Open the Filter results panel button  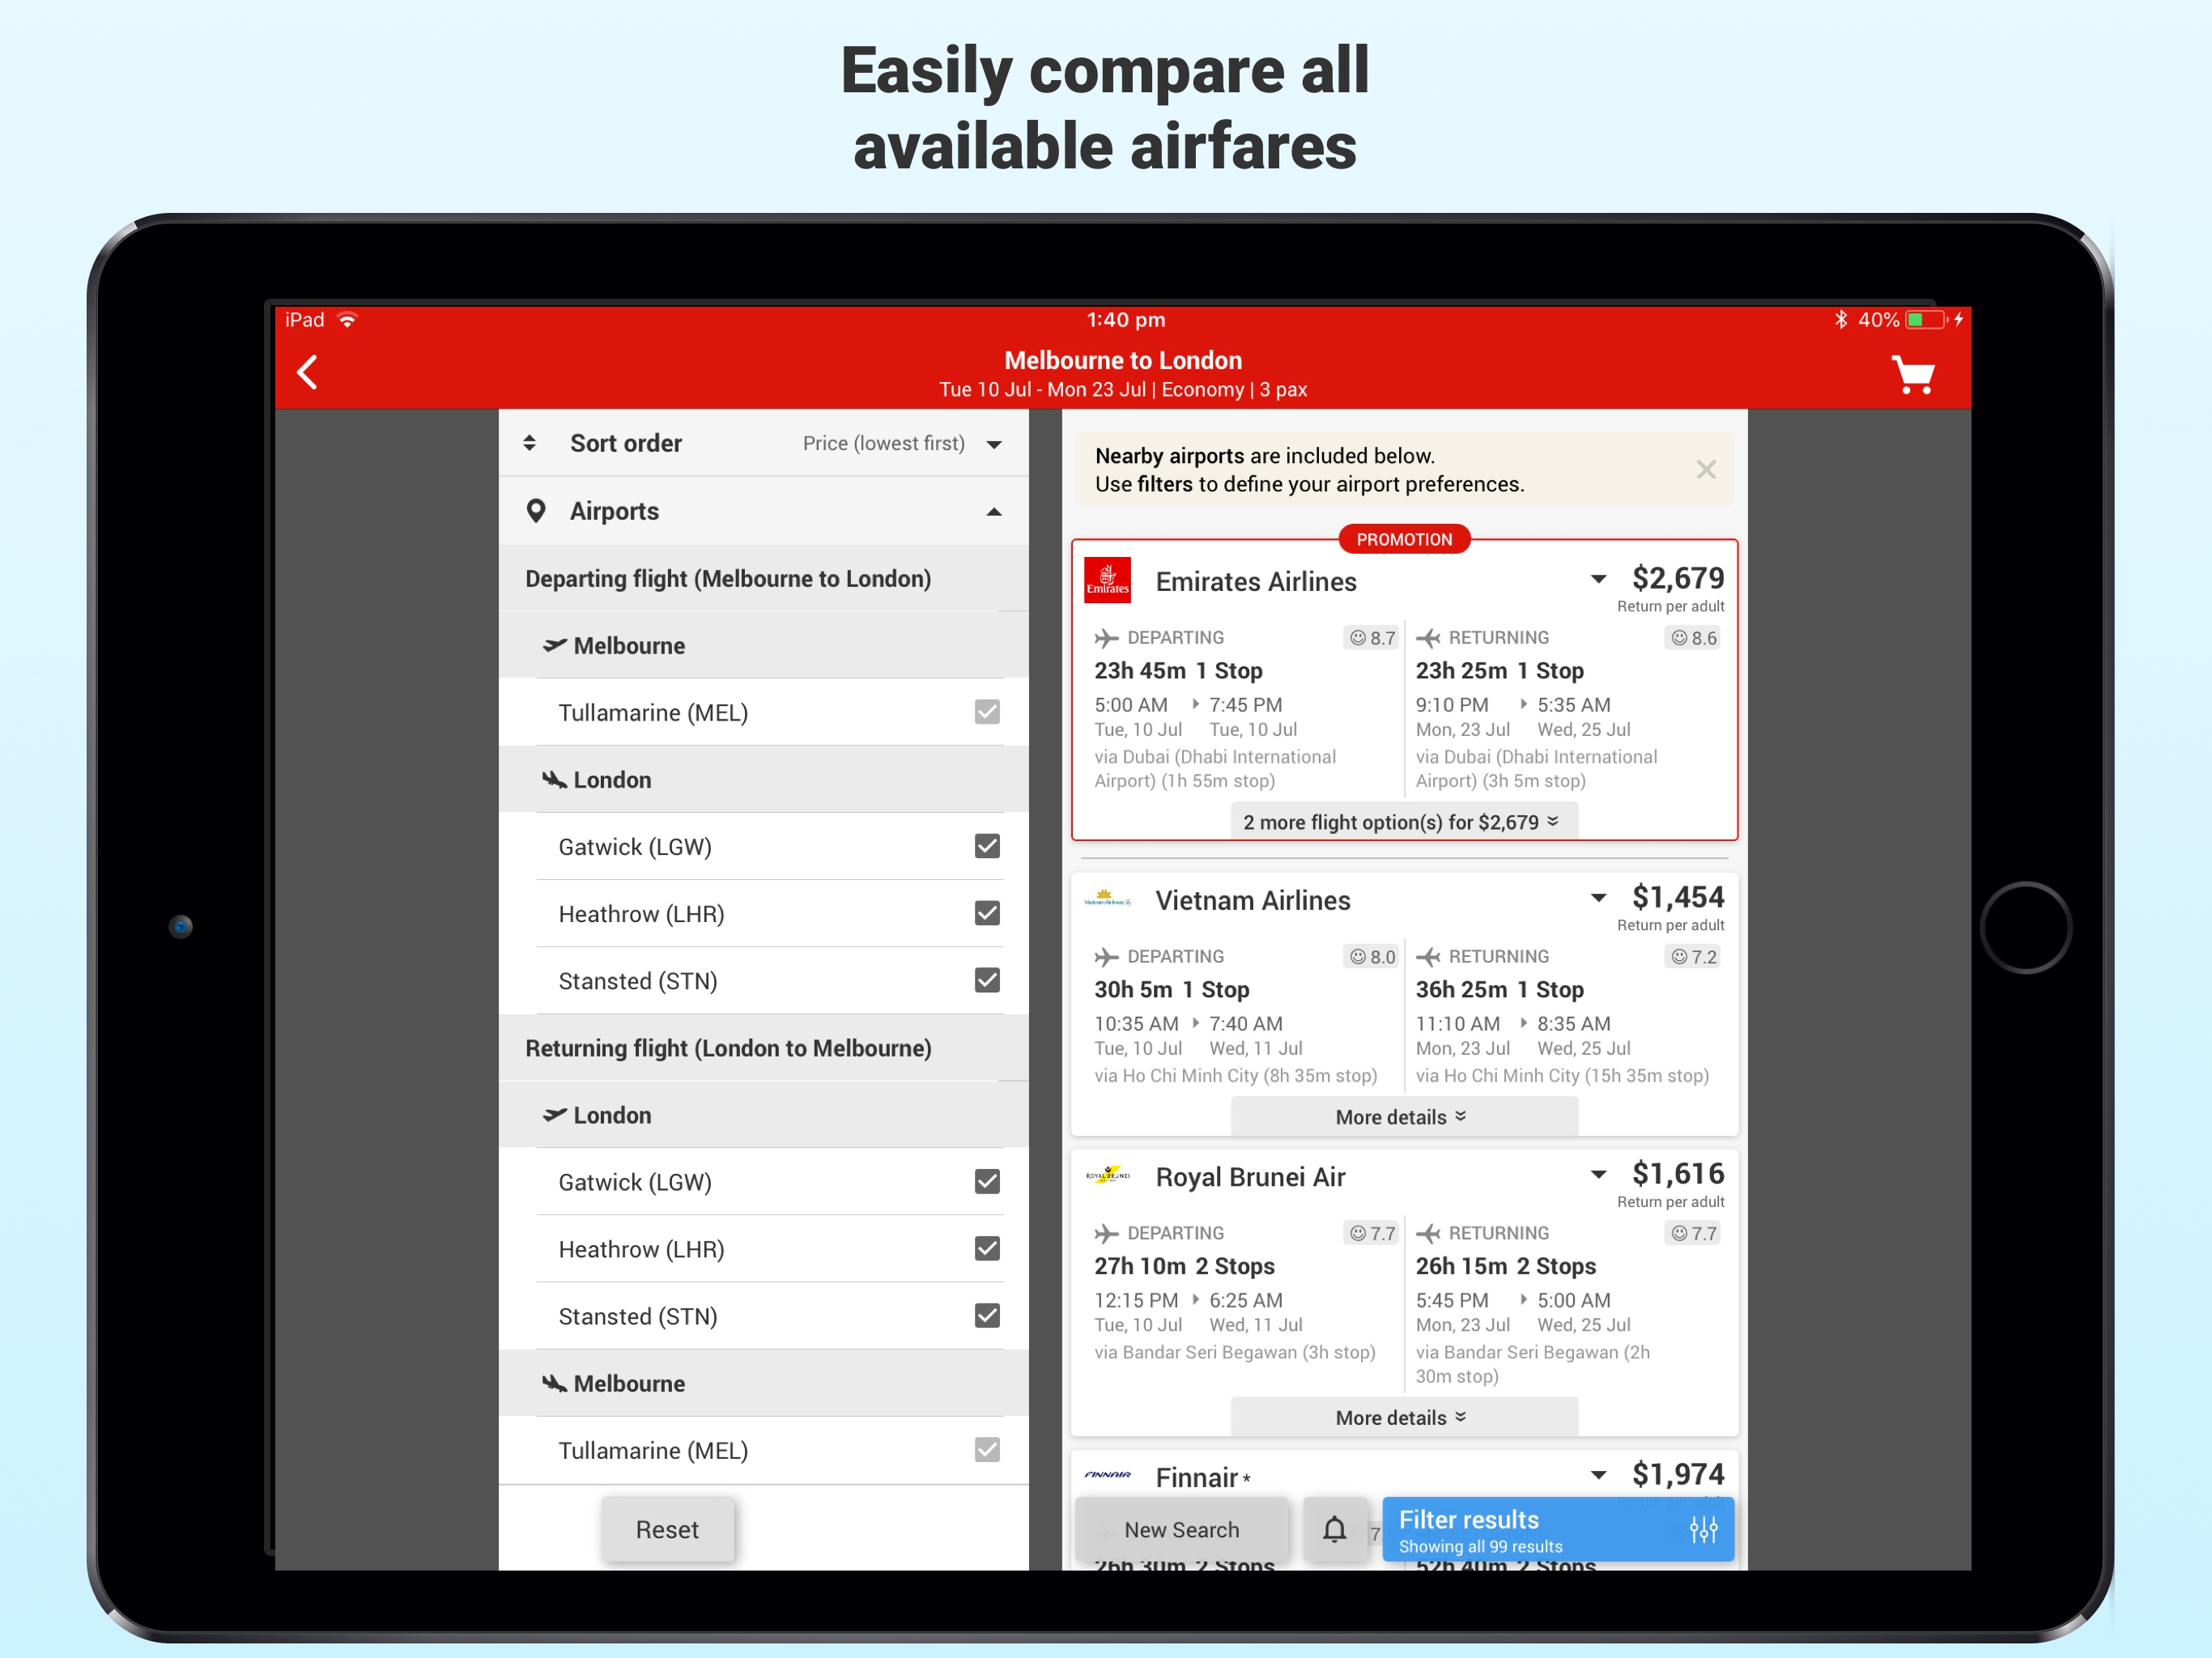click(1556, 1529)
